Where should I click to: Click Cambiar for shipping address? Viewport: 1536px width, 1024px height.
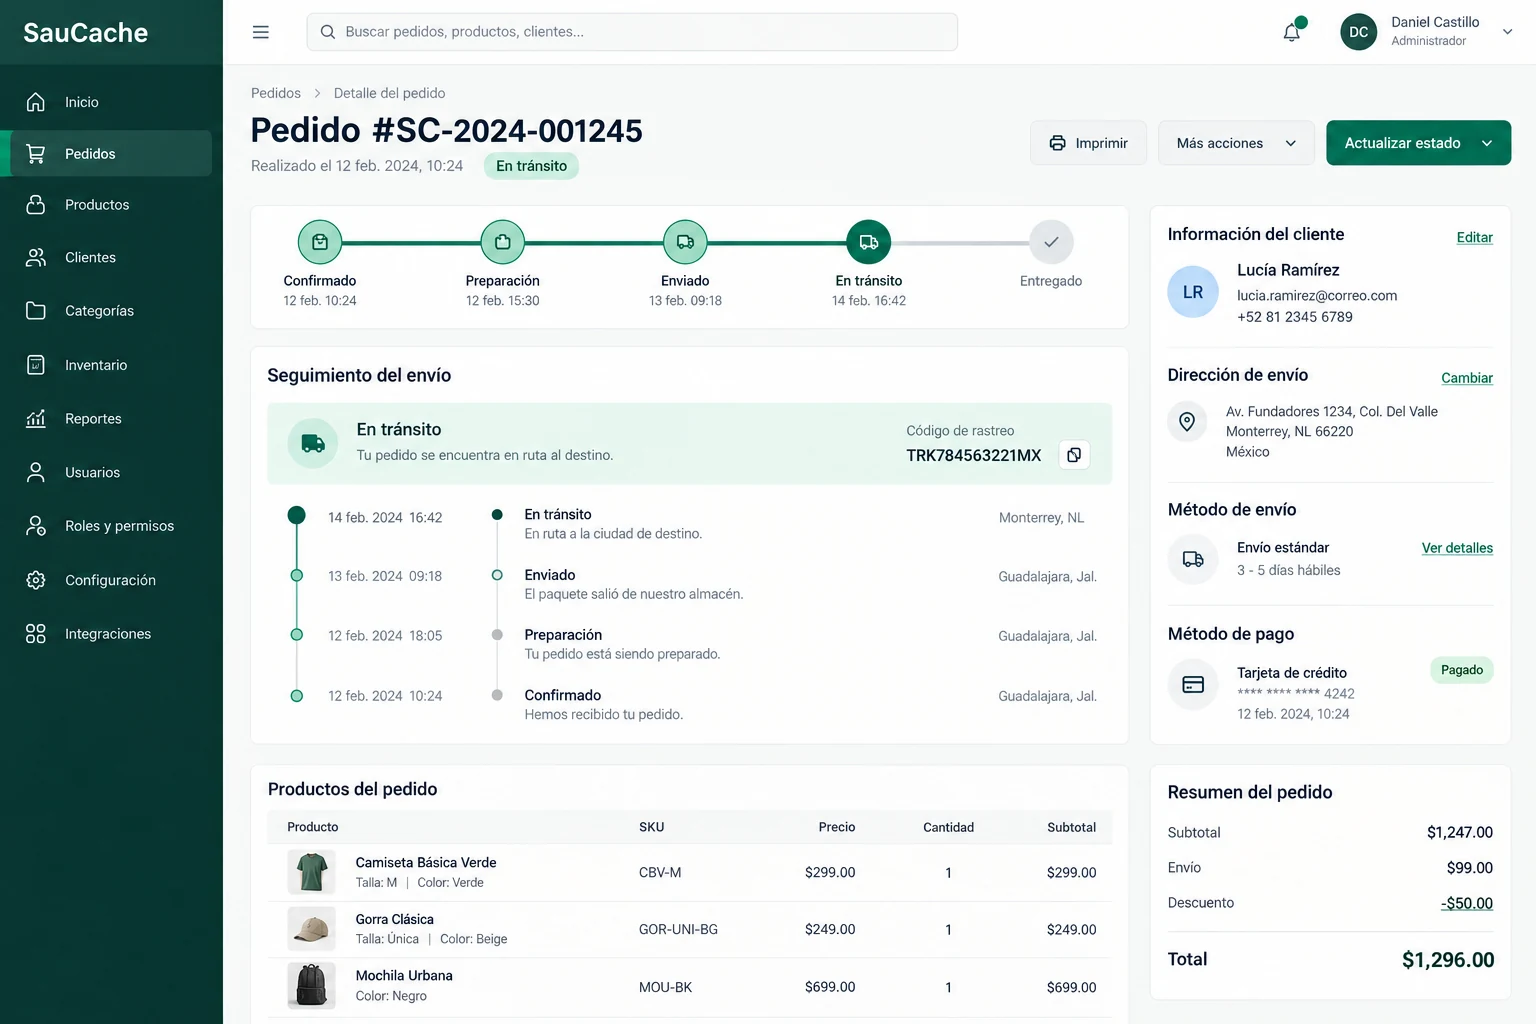pyautogui.click(x=1467, y=378)
